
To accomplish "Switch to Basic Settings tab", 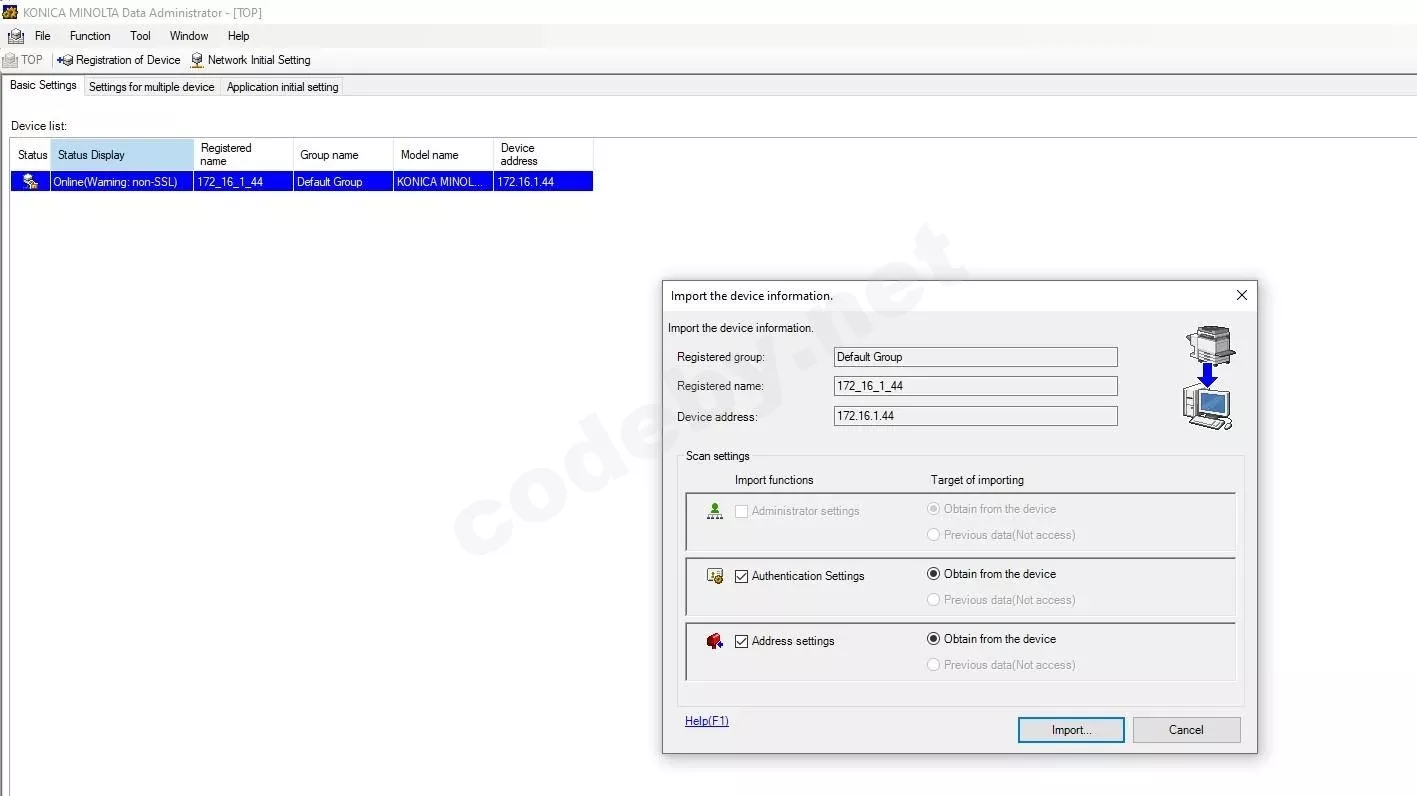I will (x=43, y=86).
